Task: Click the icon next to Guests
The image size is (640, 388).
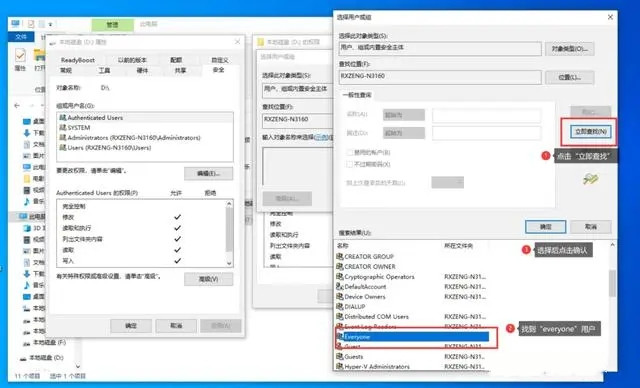Action: (340, 356)
